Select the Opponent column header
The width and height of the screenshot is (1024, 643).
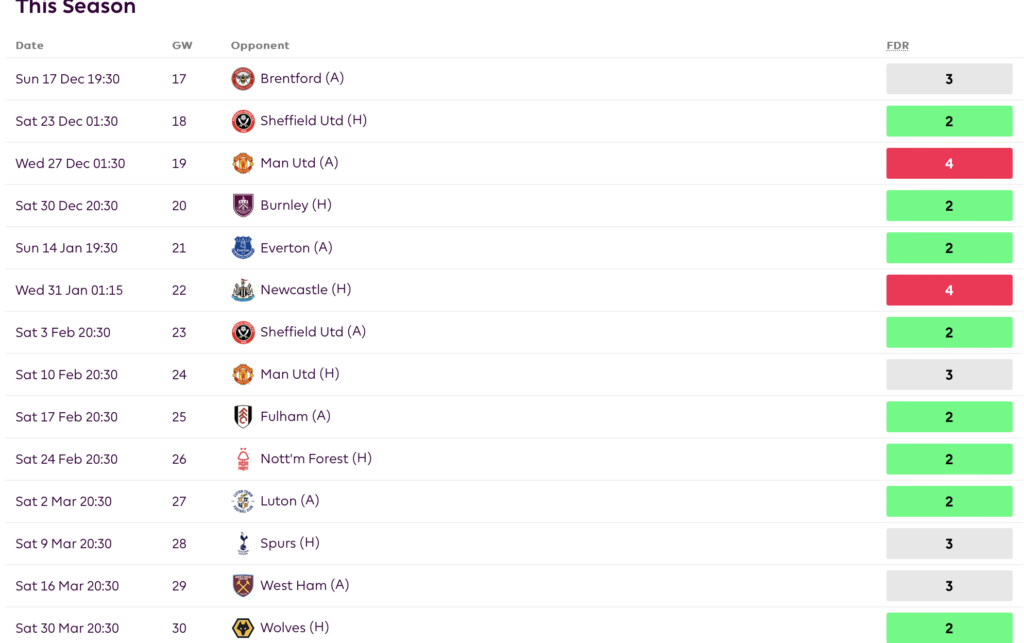coord(260,45)
